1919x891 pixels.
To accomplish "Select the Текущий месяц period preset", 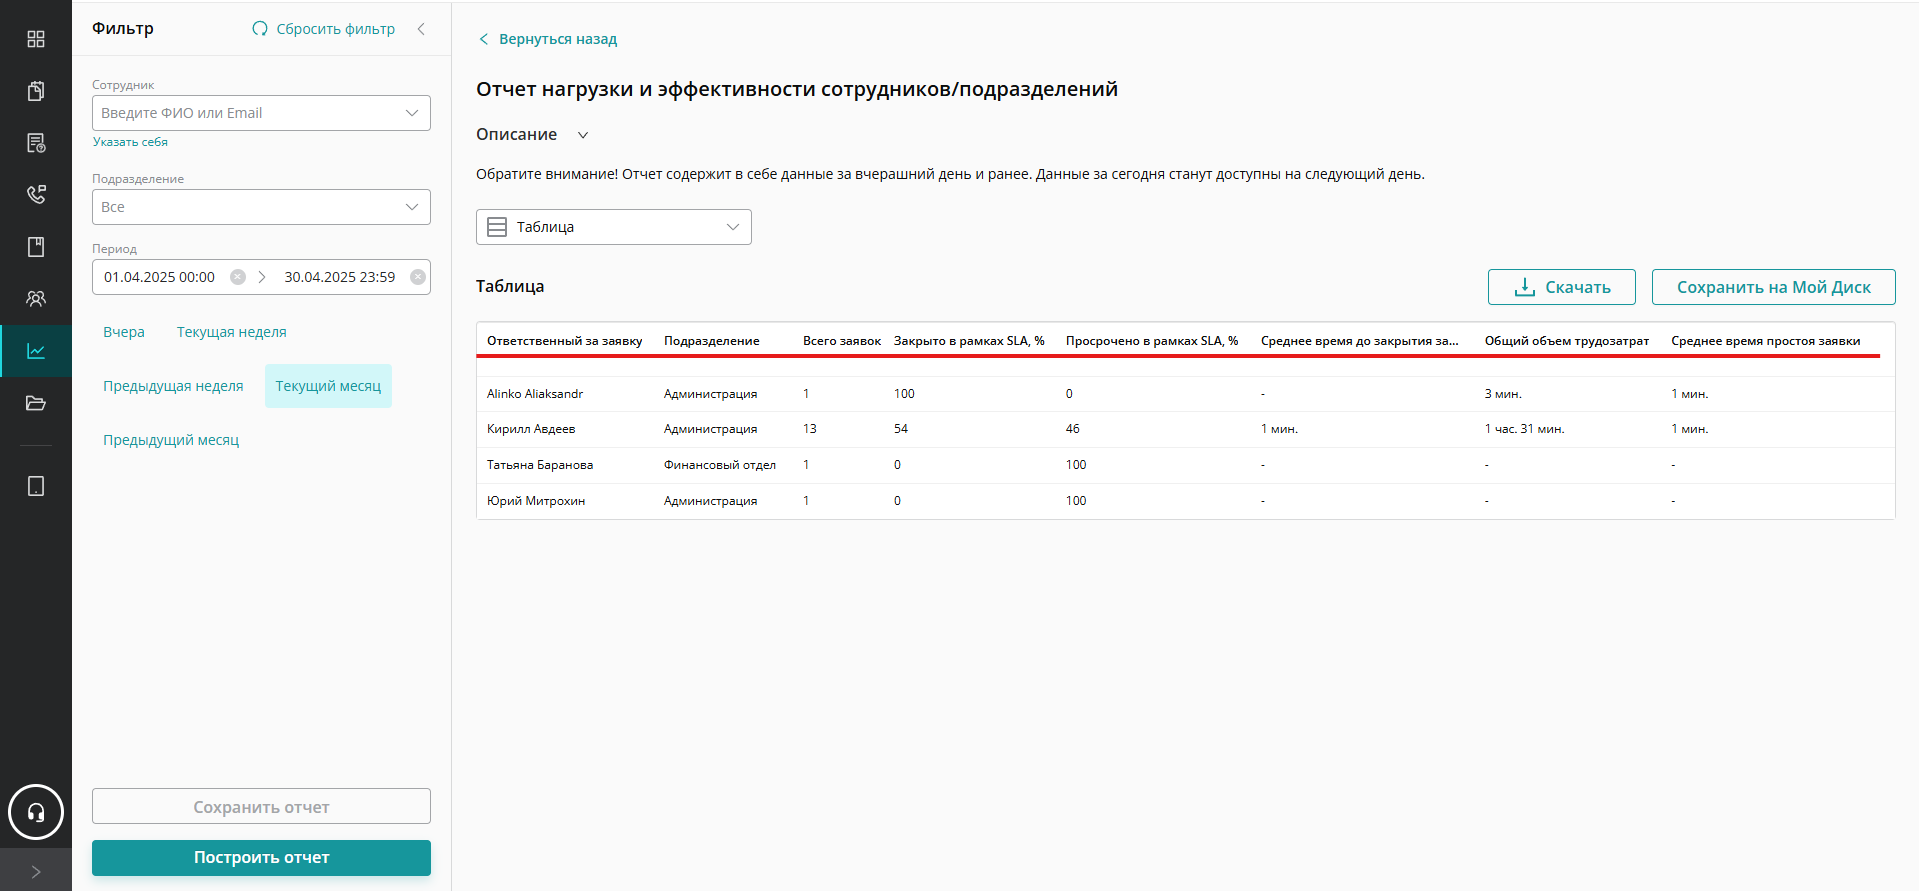I will point(328,386).
